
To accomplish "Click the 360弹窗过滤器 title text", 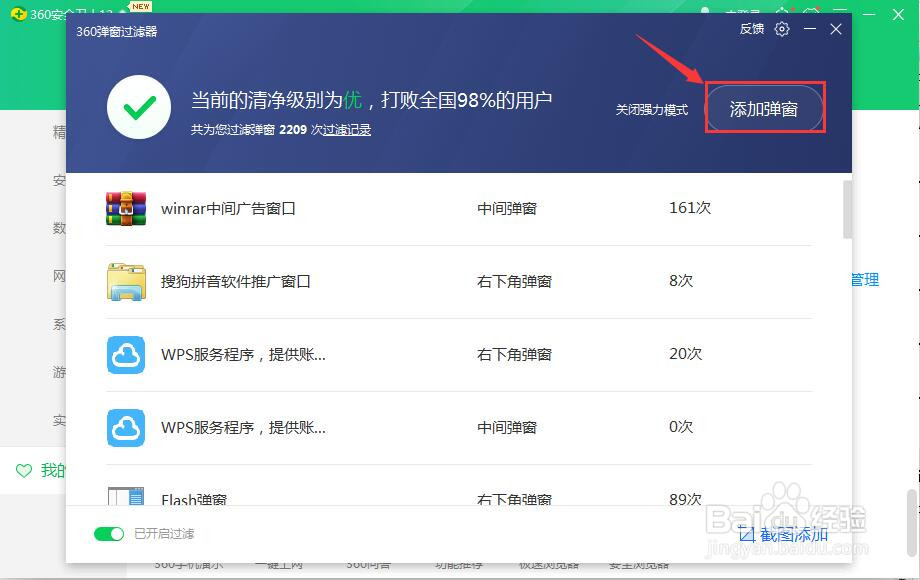I will [117, 32].
